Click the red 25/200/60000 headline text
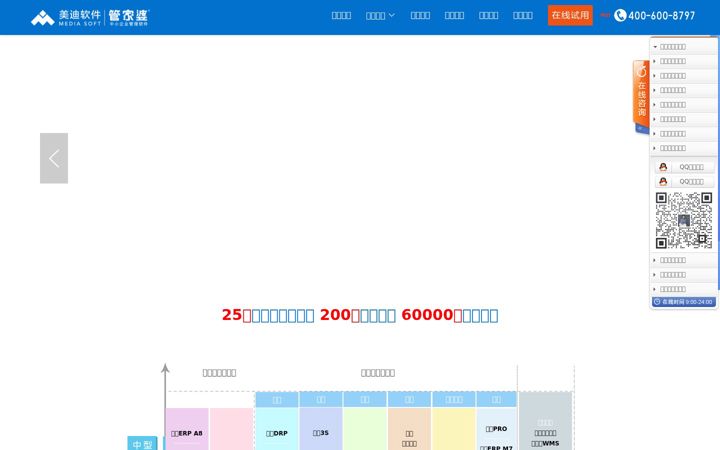 coord(360,315)
